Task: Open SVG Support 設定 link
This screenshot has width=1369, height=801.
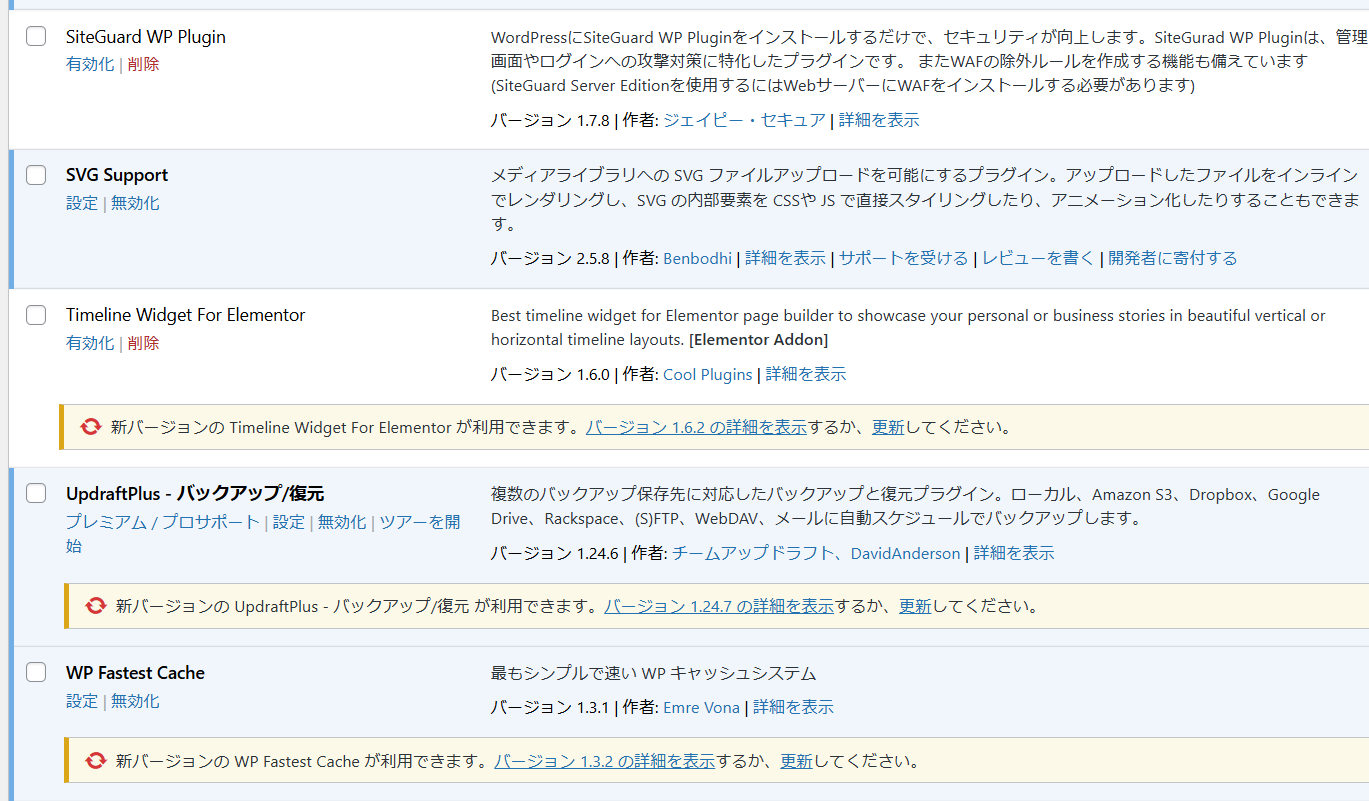Action: point(82,203)
